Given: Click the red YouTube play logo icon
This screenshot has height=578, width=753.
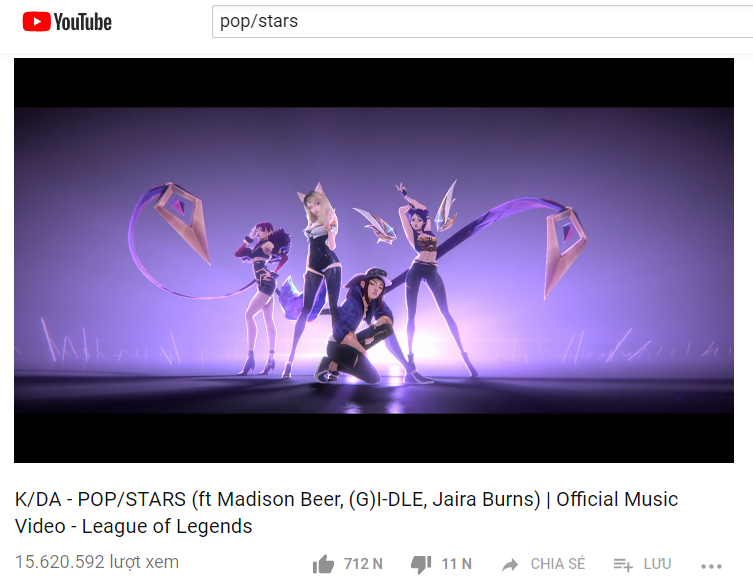Looking at the screenshot, I should 36,22.
